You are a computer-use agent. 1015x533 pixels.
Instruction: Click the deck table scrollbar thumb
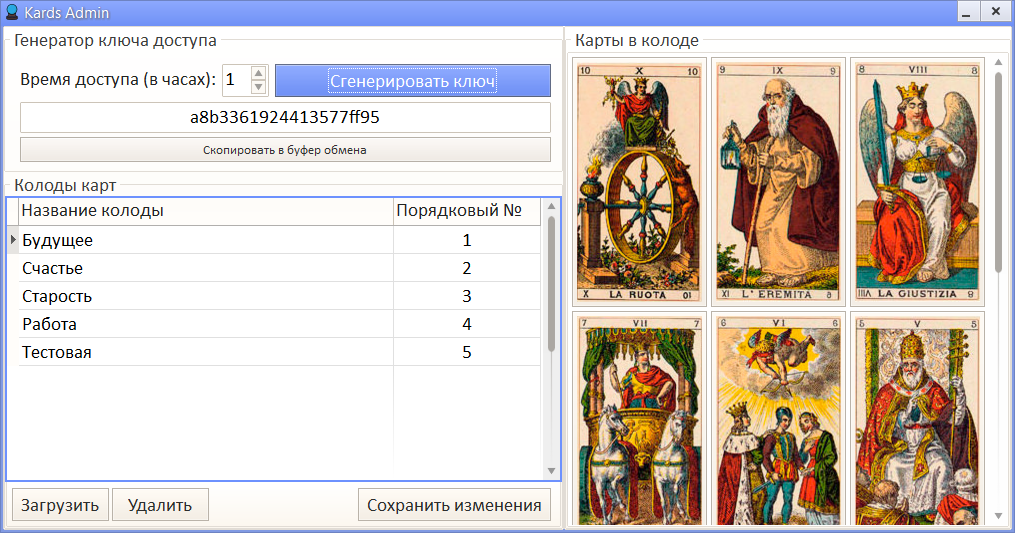click(552, 284)
